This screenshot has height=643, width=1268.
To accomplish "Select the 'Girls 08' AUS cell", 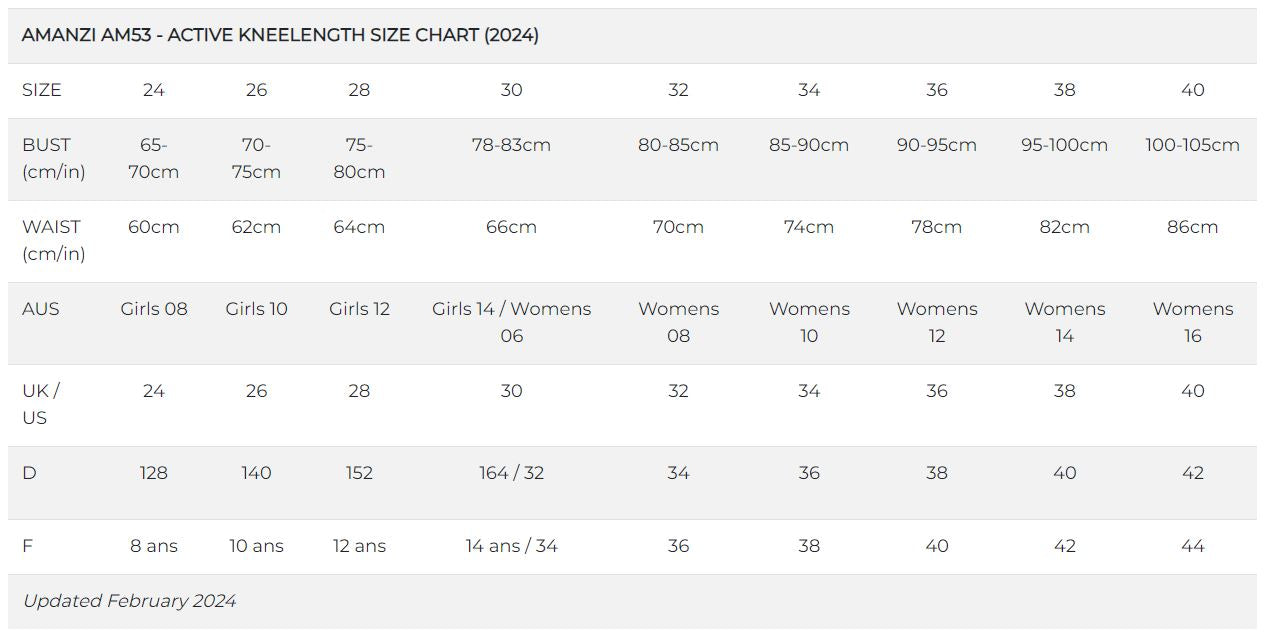I will (154, 309).
